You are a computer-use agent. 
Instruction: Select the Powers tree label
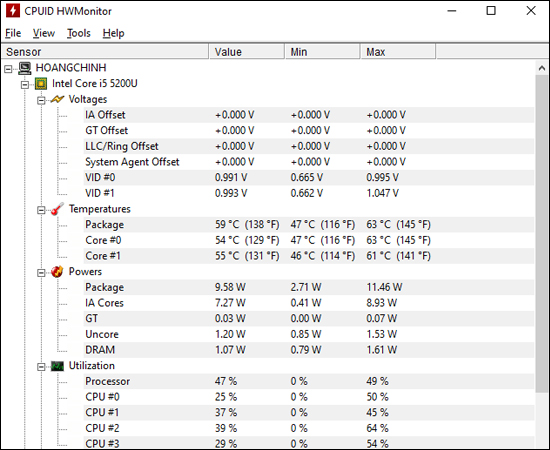[85, 271]
